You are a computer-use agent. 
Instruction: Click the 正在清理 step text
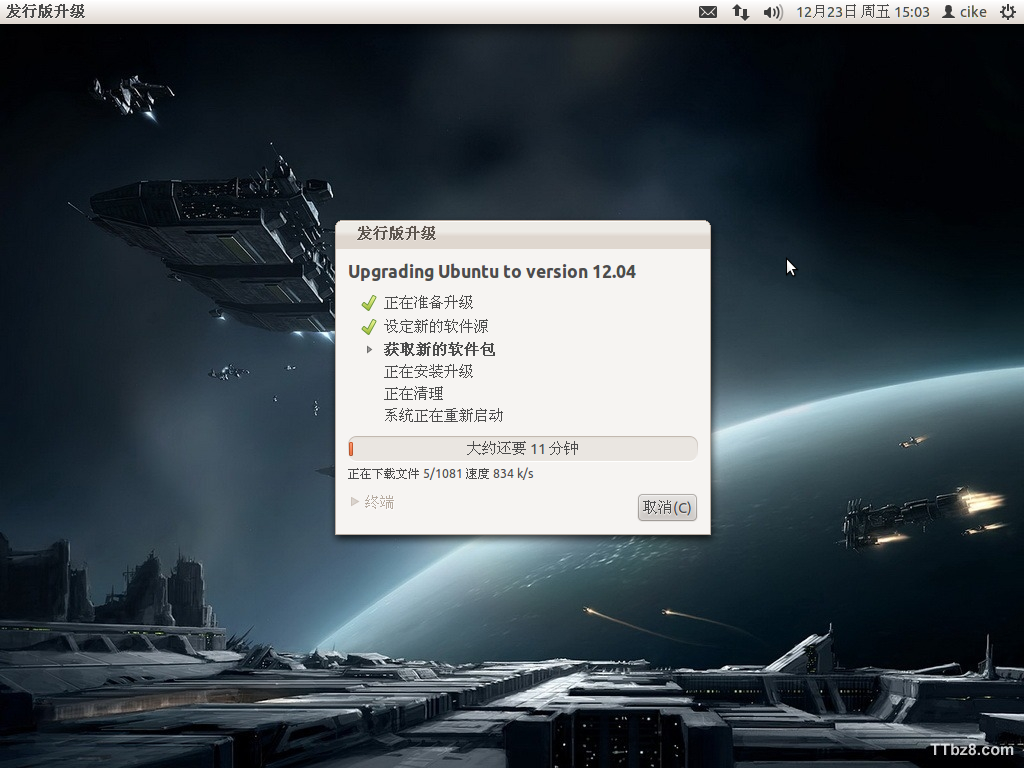(x=413, y=393)
